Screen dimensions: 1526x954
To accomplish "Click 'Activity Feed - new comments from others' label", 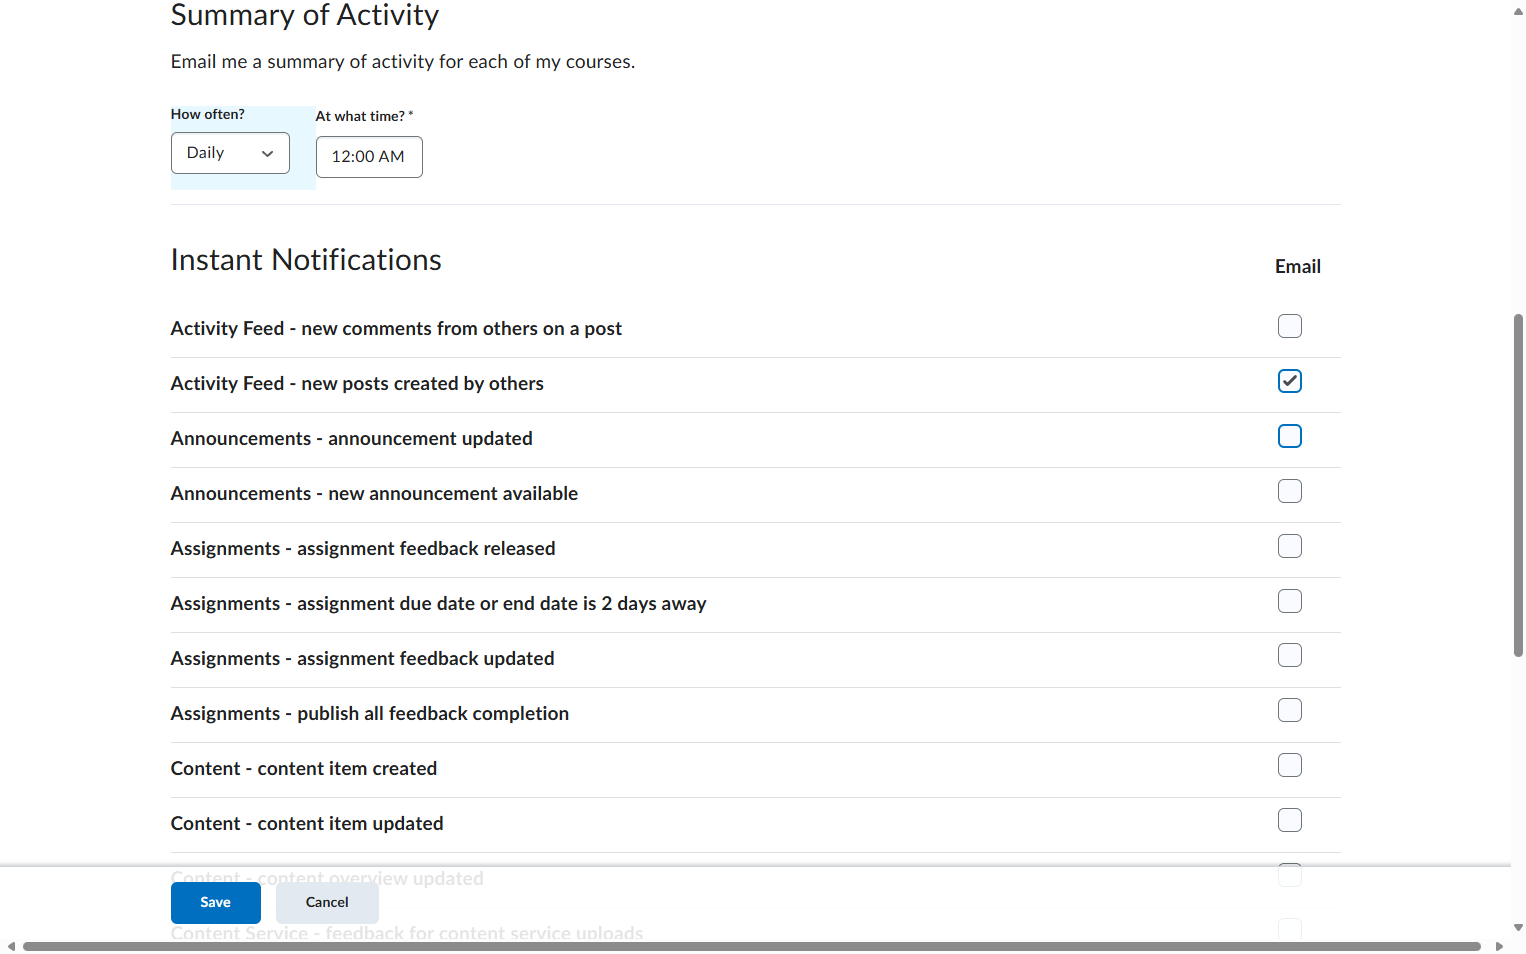I will tap(396, 329).
